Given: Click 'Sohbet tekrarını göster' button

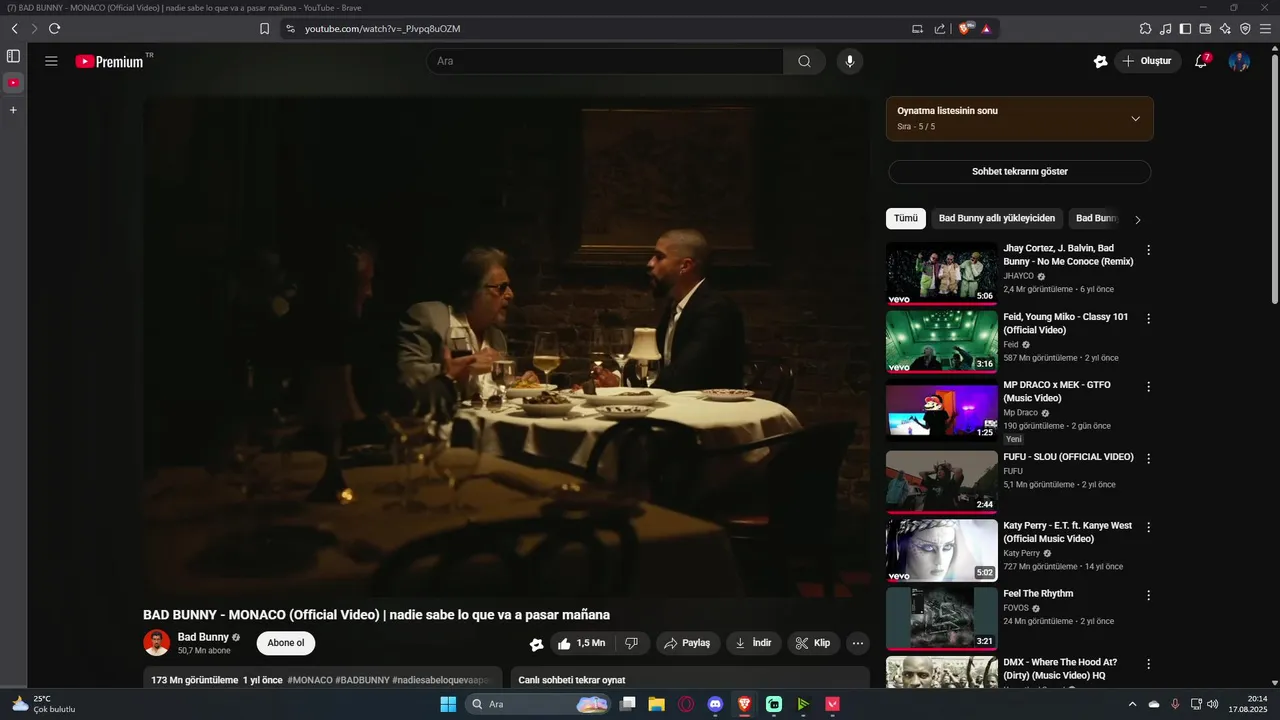Looking at the screenshot, I should click(1020, 172).
